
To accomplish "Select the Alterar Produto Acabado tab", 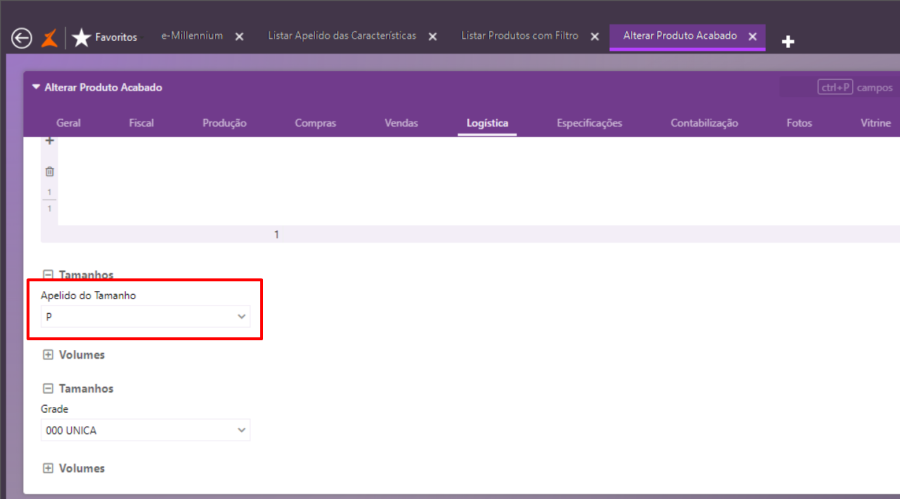I will coord(680,36).
